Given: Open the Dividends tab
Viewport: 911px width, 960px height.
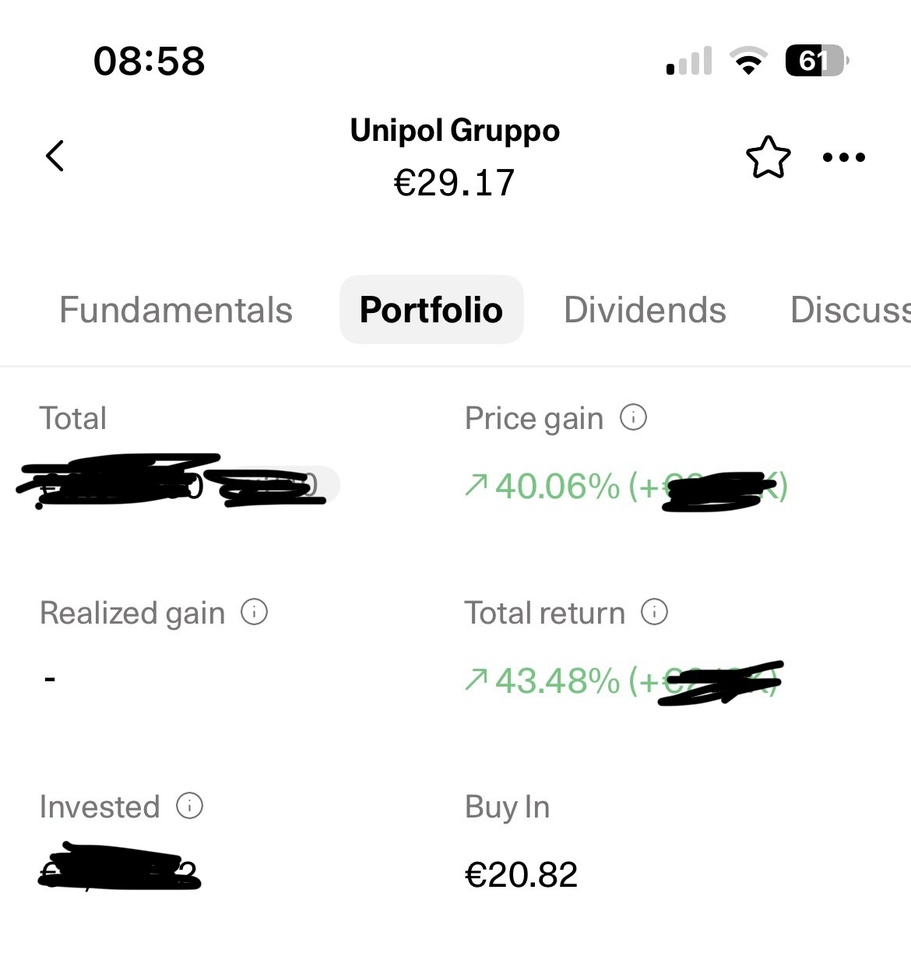Looking at the screenshot, I should pos(645,310).
